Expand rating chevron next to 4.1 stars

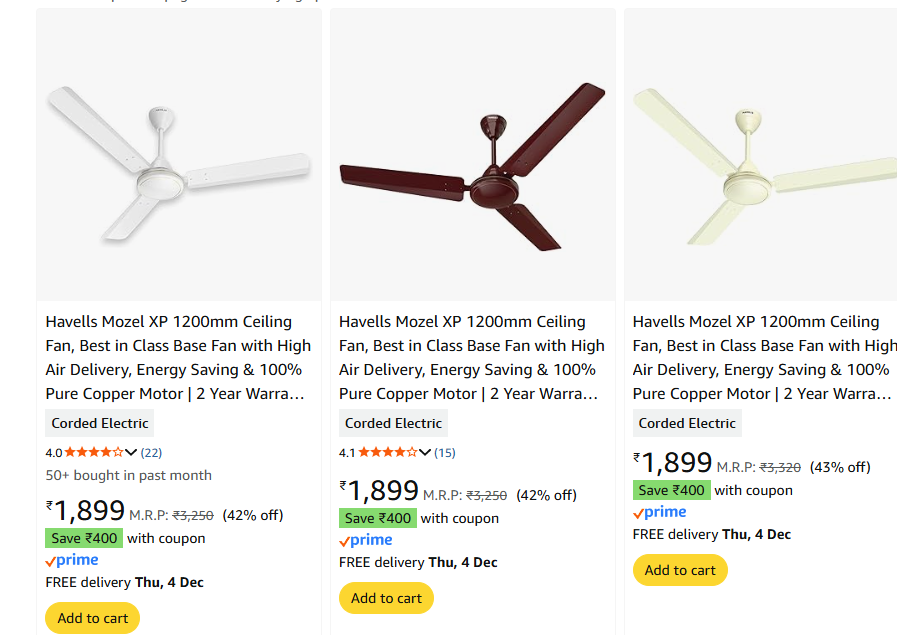point(425,452)
